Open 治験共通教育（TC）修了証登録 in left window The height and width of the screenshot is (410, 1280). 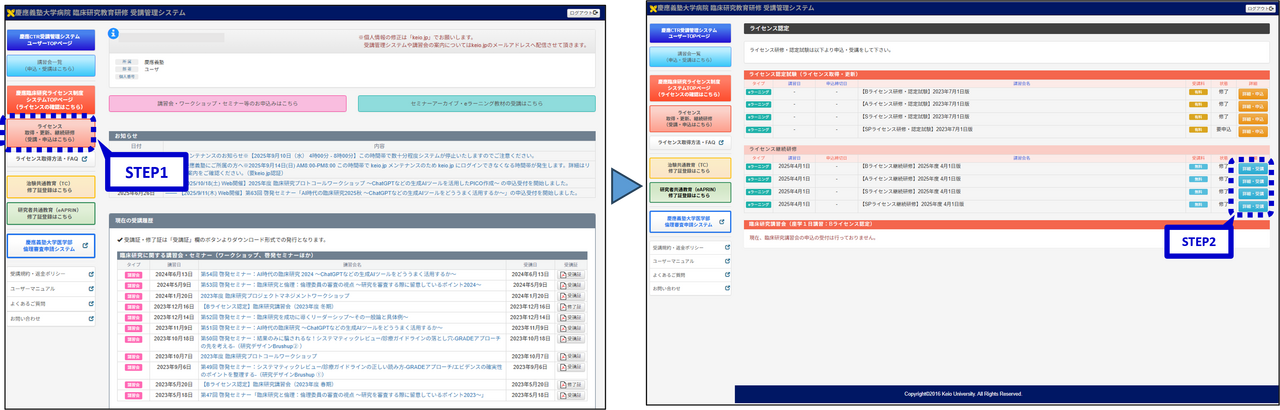click(x=49, y=186)
